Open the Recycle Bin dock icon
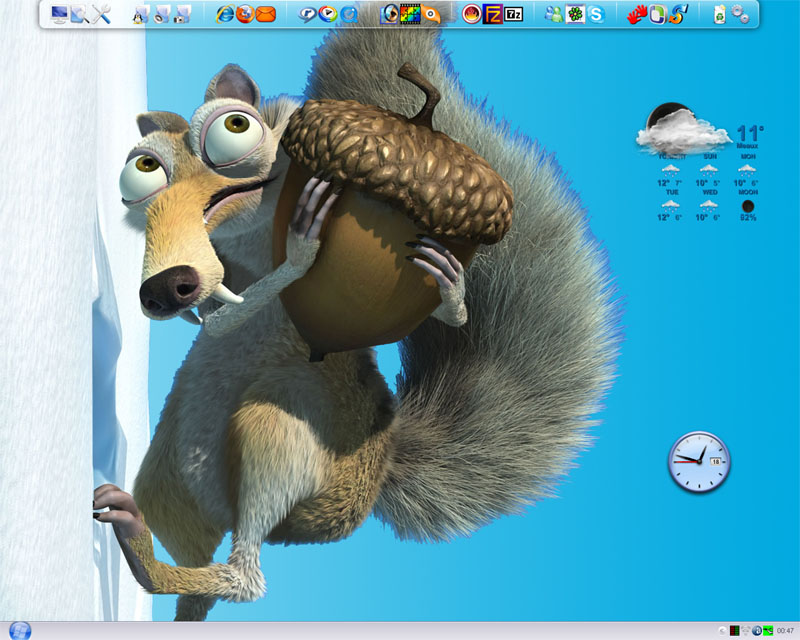800x640 pixels. click(719, 14)
